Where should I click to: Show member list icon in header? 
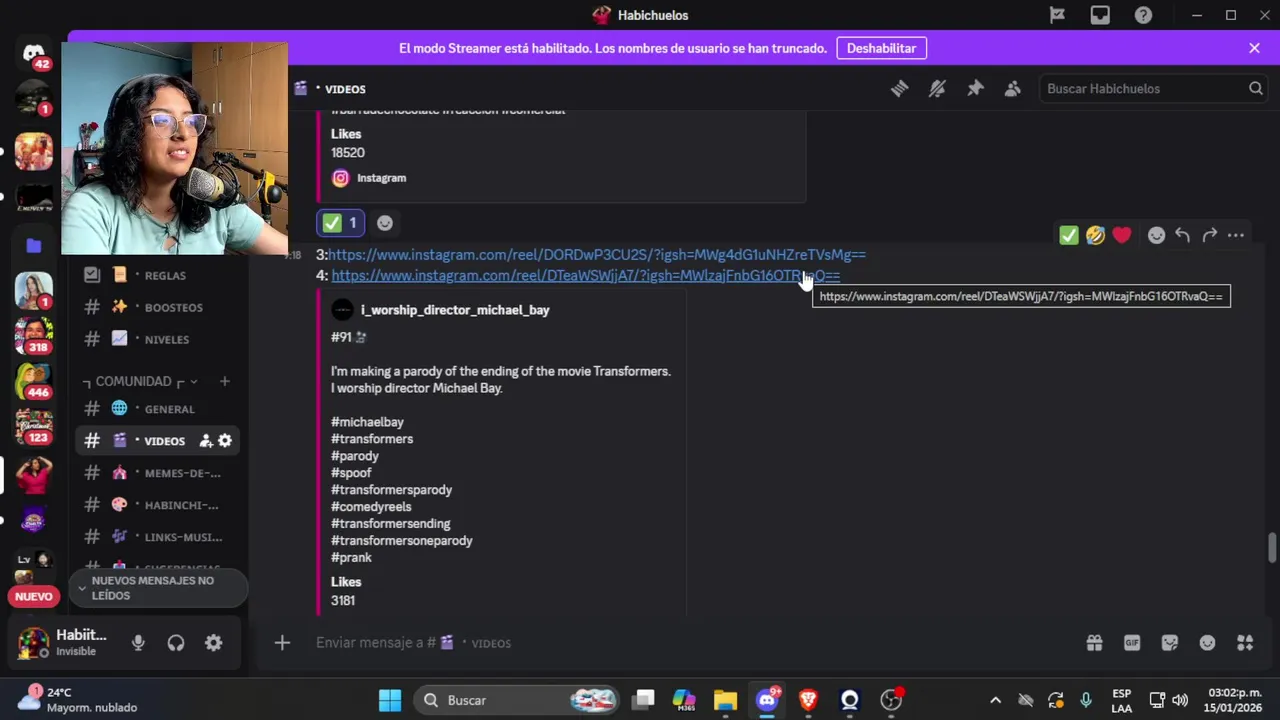(1013, 89)
